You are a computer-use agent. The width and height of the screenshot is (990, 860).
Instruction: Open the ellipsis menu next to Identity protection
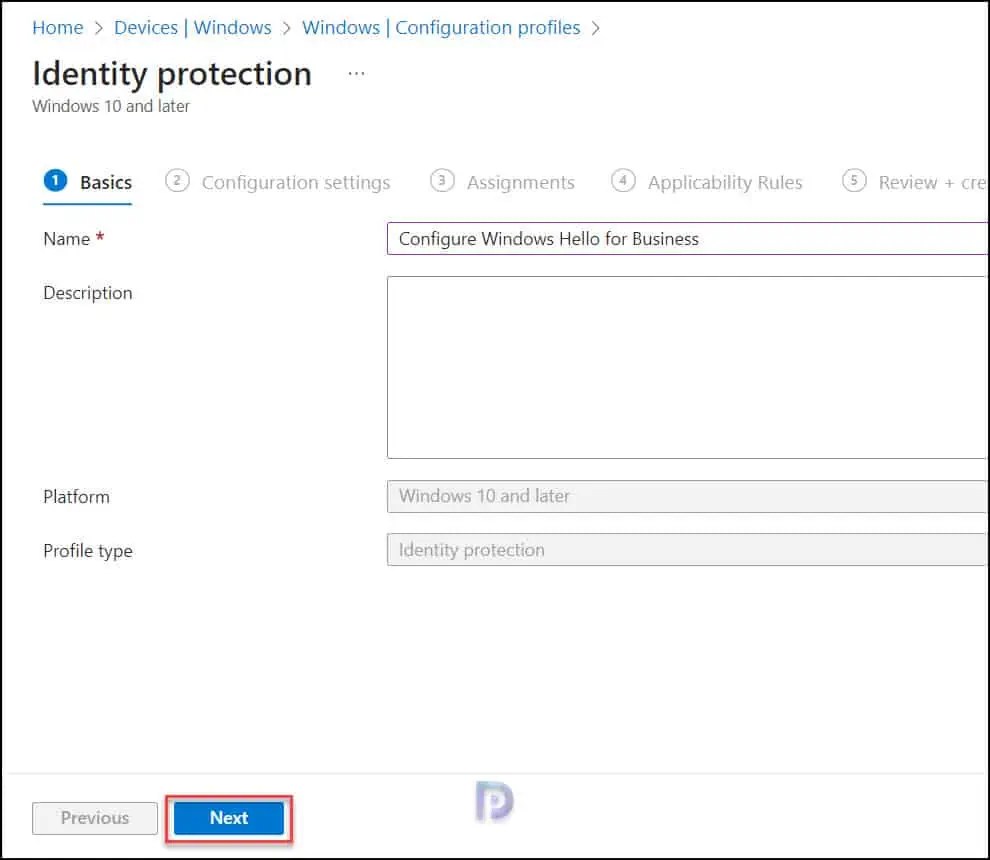click(x=356, y=73)
